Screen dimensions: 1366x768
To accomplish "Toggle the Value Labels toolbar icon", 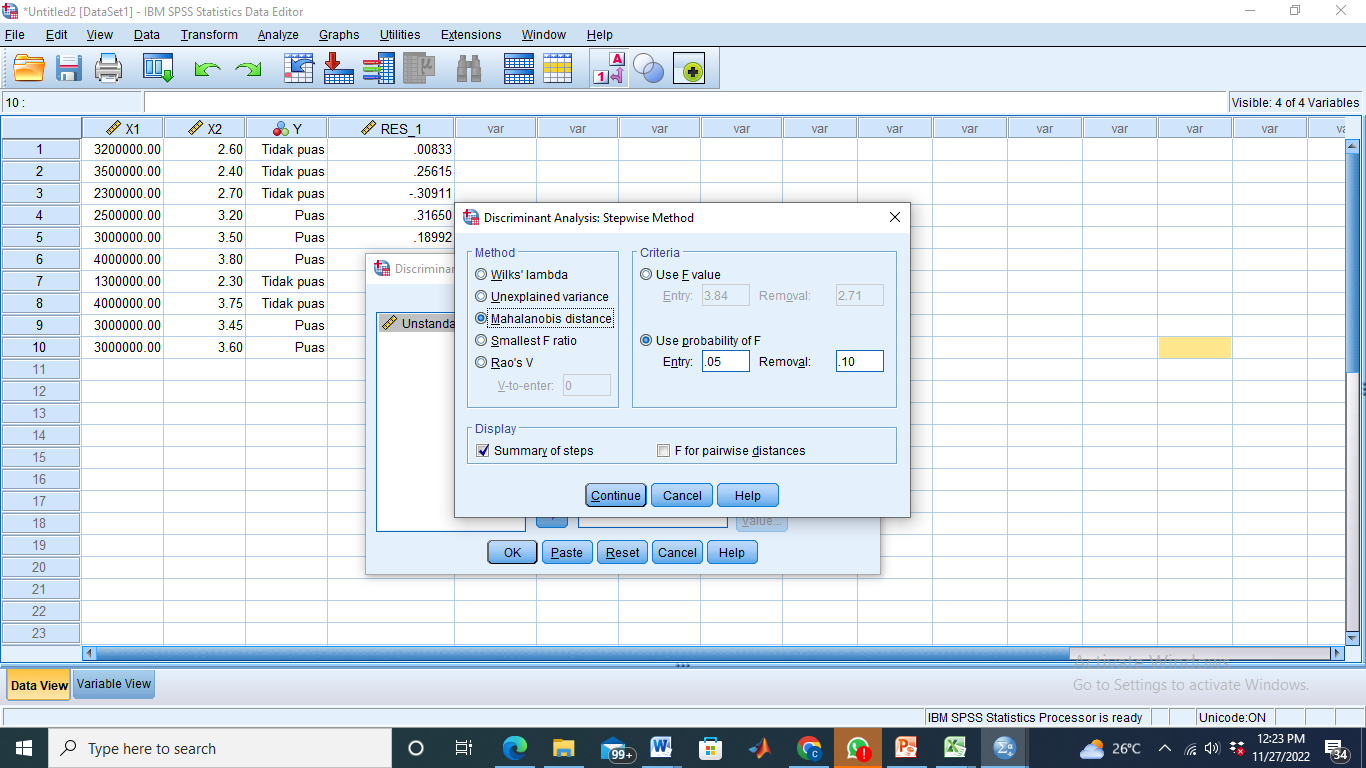I will point(610,68).
